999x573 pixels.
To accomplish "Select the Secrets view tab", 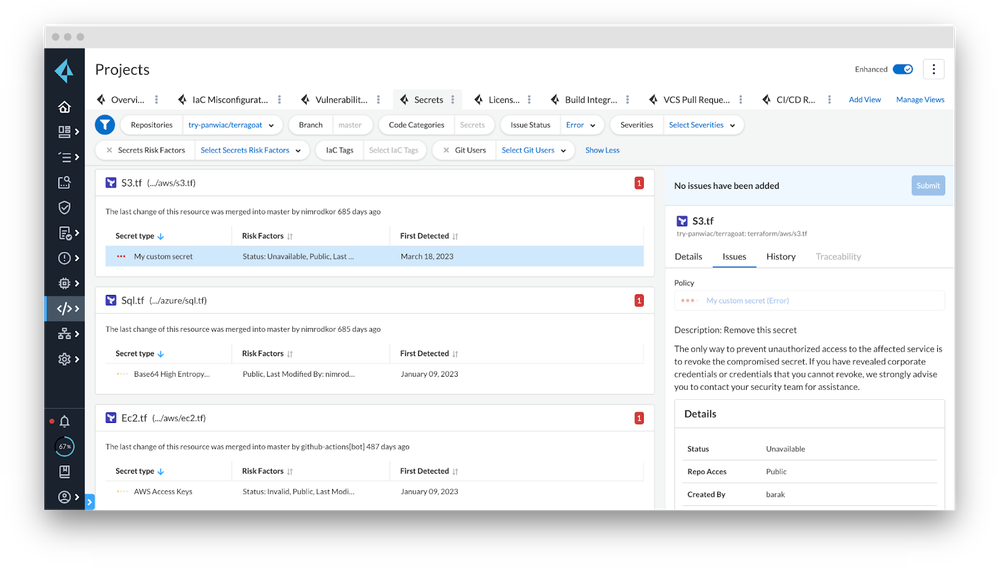I will pos(422,99).
